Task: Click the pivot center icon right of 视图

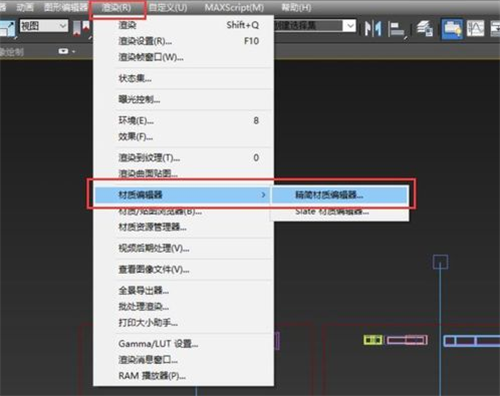Action: (x=81, y=28)
